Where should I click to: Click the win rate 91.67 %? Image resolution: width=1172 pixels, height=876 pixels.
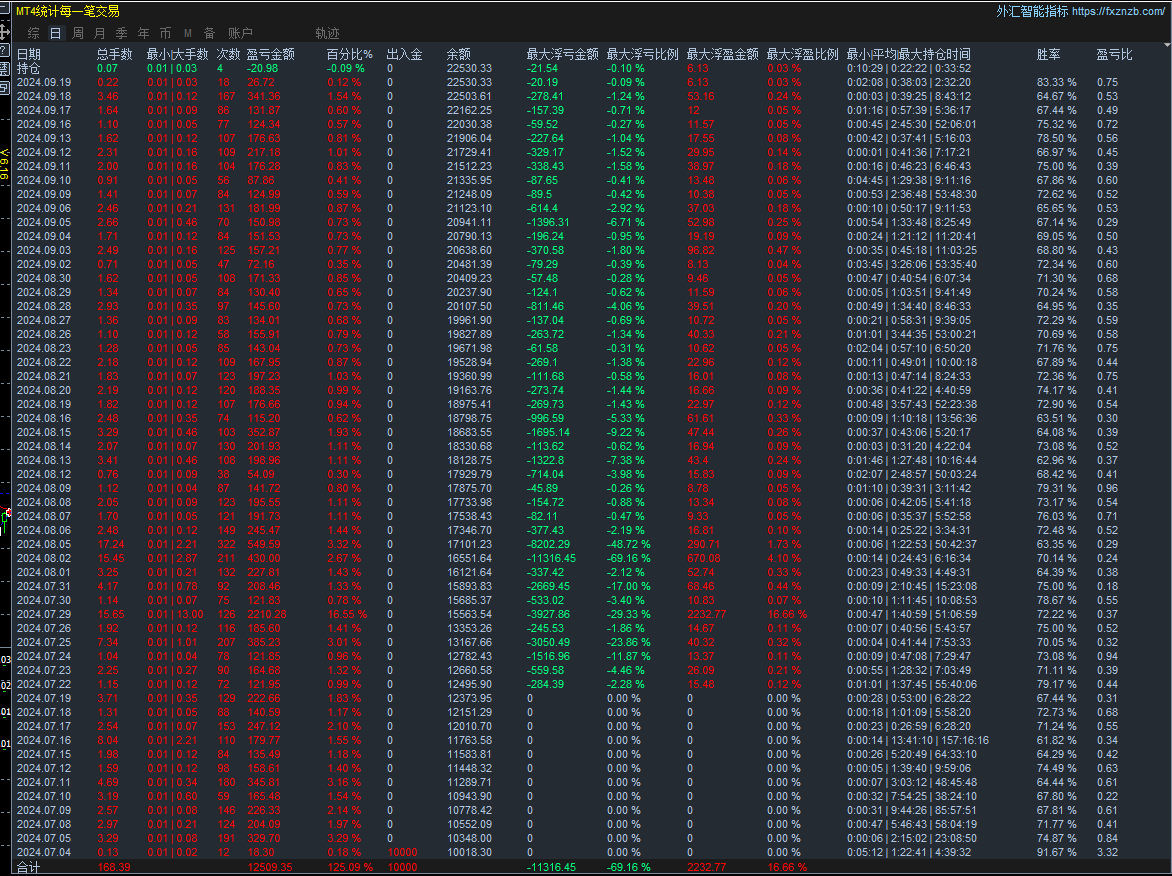coord(1057,852)
